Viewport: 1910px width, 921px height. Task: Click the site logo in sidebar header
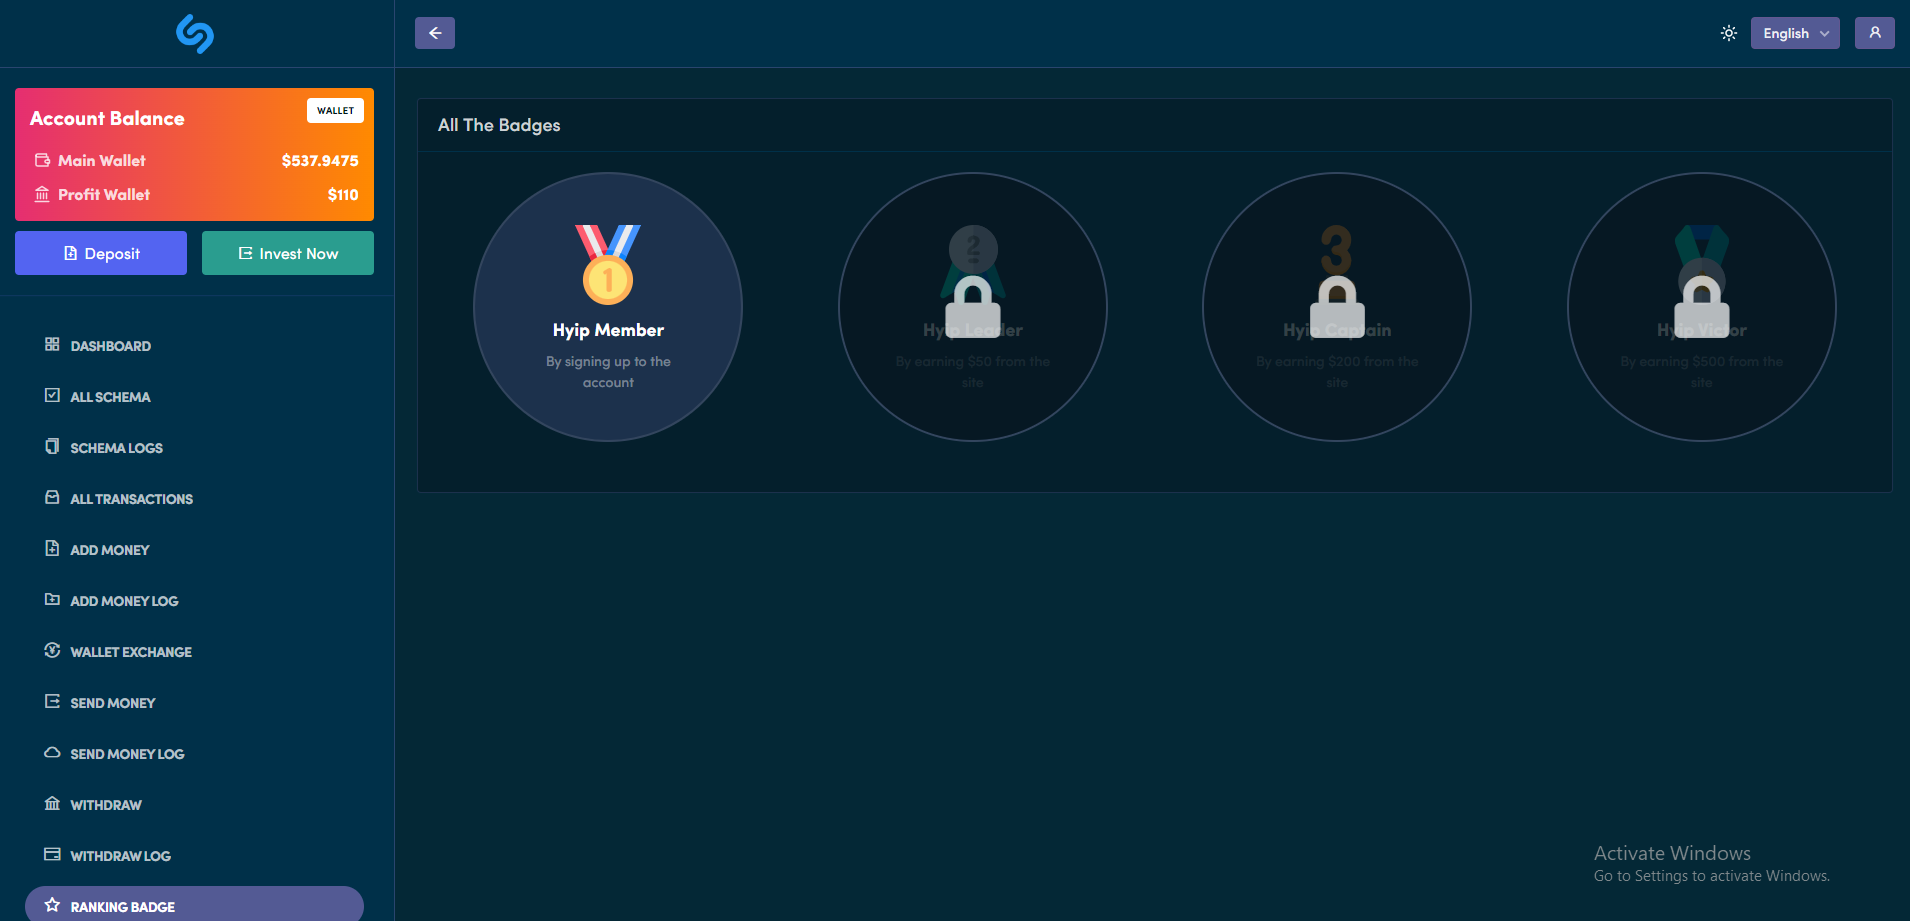coord(195,34)
